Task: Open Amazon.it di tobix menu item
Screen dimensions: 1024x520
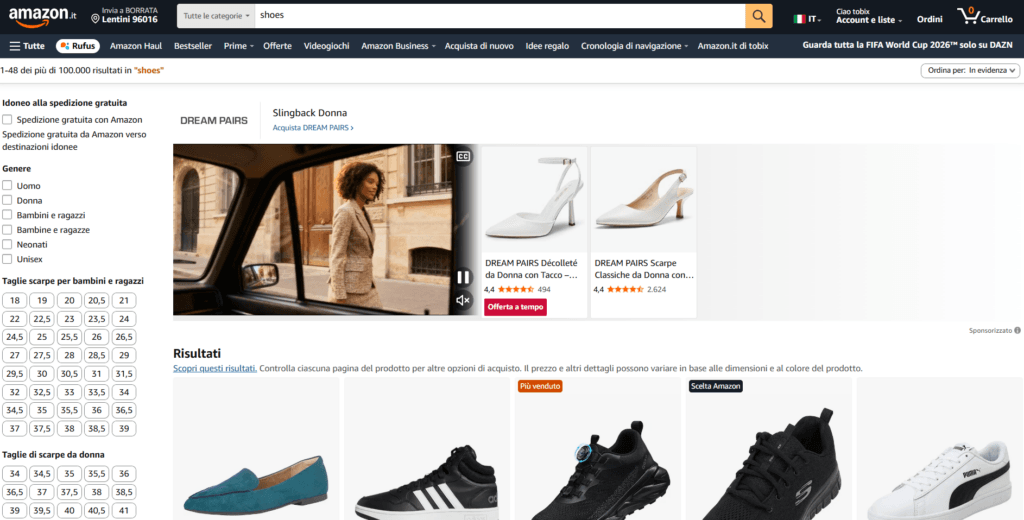Action: [733, 46]
